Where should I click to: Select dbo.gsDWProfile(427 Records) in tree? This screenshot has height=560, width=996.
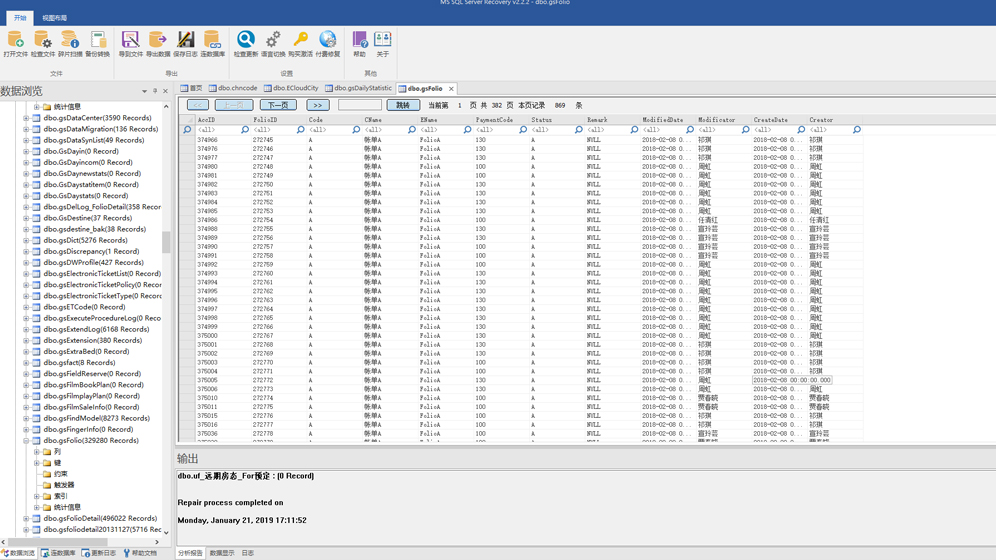pos(93,263)
